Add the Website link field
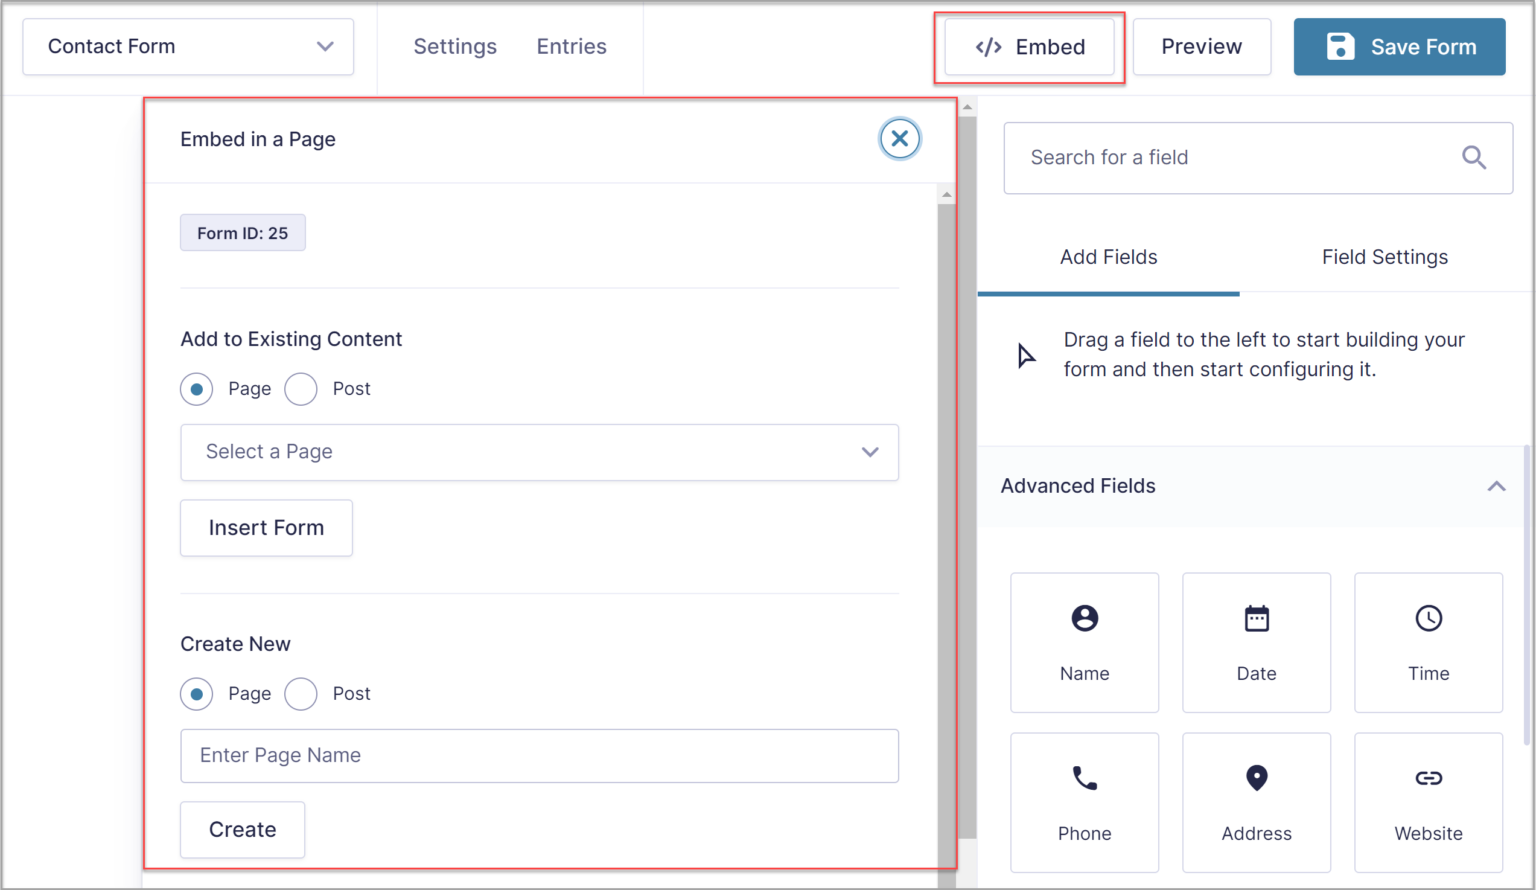The height and width of the screenshot is (890, 1536). [1428, 802]
